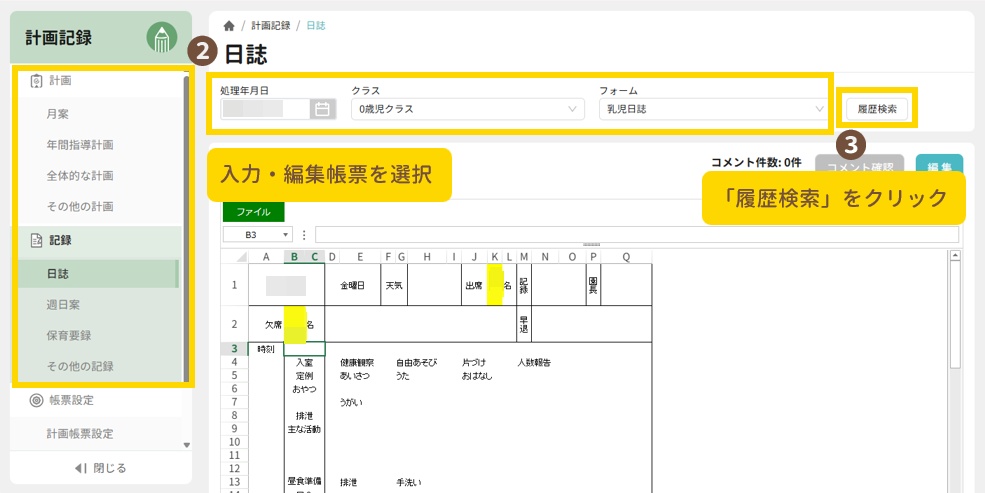Click the formula bar options dots icon
Image resolution: width=985 pixels, height=493 pixels.
pyautogui.click(x=304, y=235)
